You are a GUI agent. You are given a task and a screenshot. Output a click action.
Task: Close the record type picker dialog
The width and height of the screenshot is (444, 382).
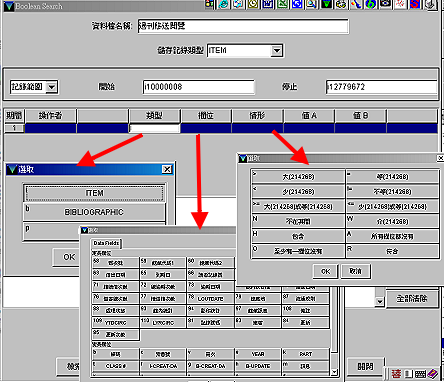(x=167, y=169)
